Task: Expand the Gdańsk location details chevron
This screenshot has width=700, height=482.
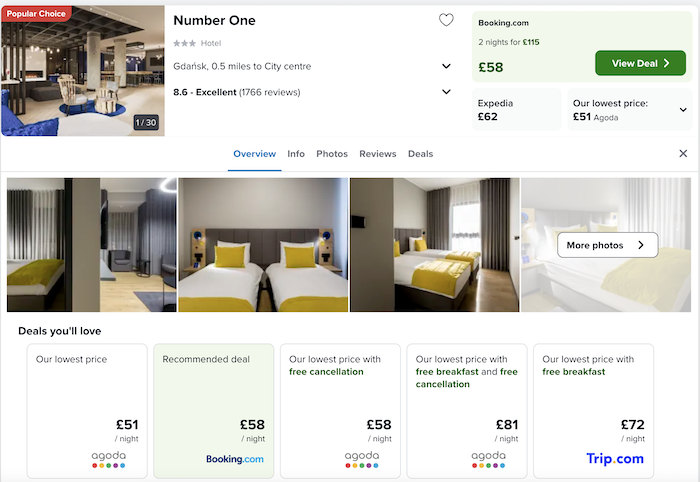Action: click(446, 67)
